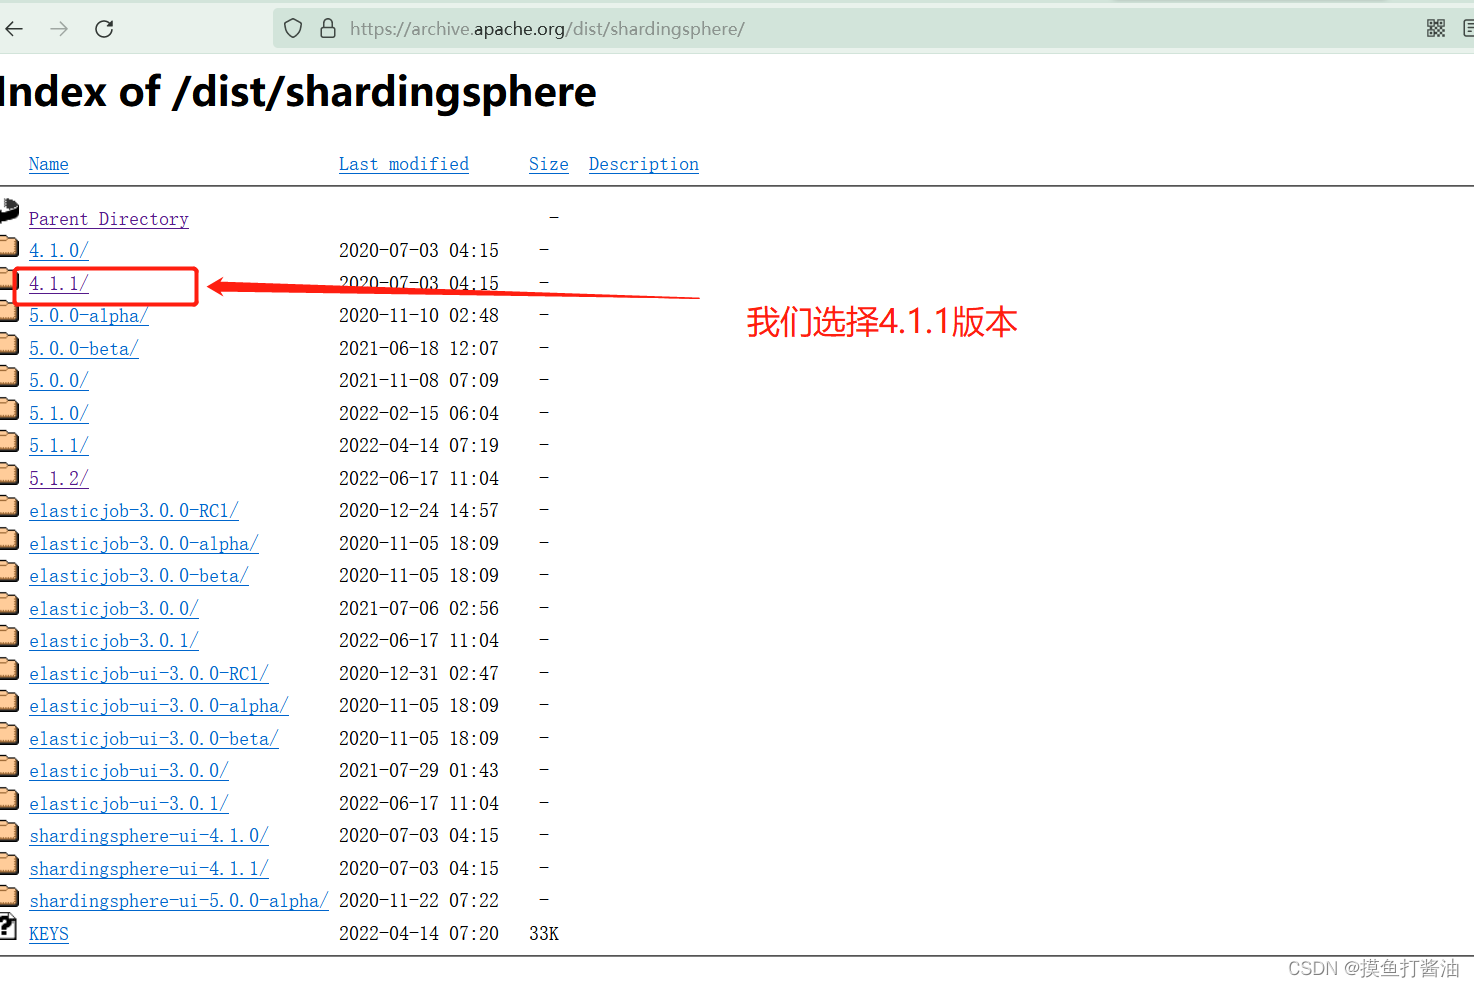Select the date 2020-11-22 07:22

(x=419, y=901)
